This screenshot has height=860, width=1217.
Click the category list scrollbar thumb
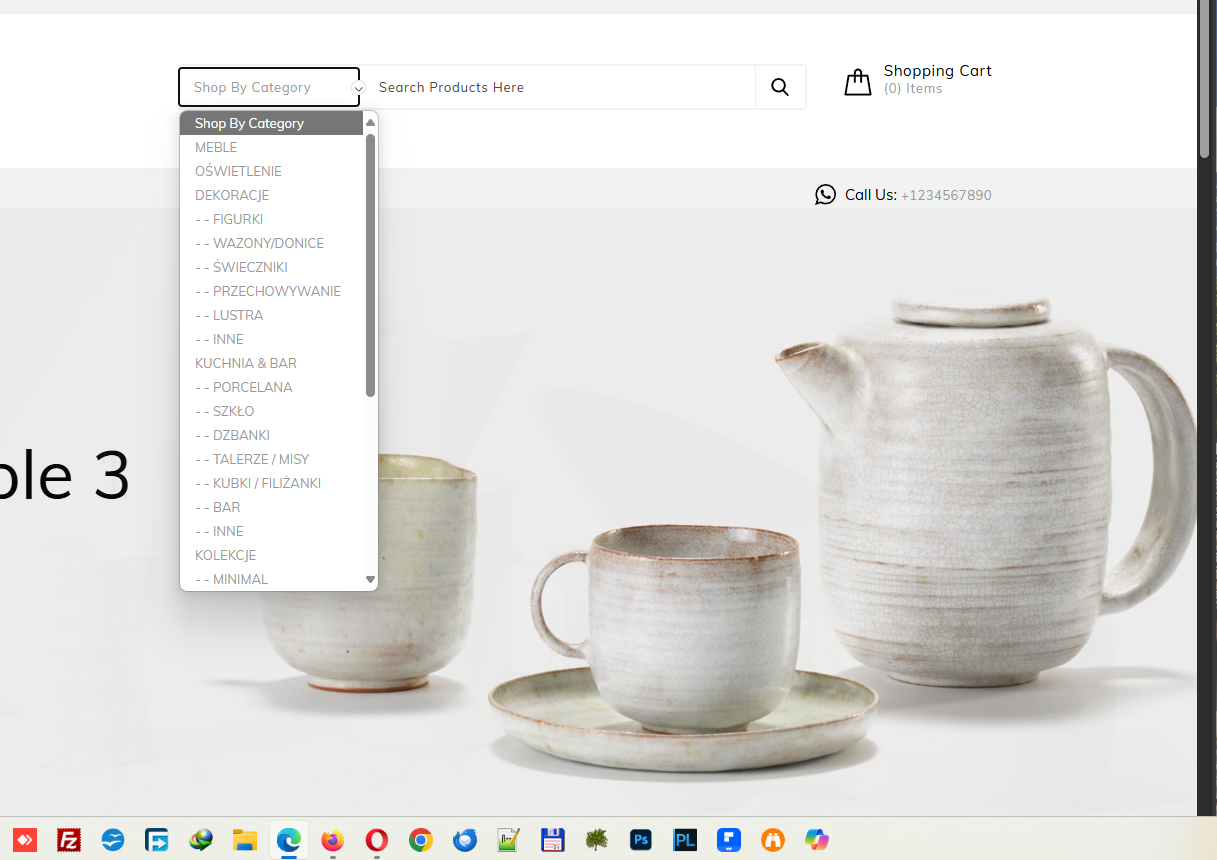pyautogui.click(x=370, y=265)
